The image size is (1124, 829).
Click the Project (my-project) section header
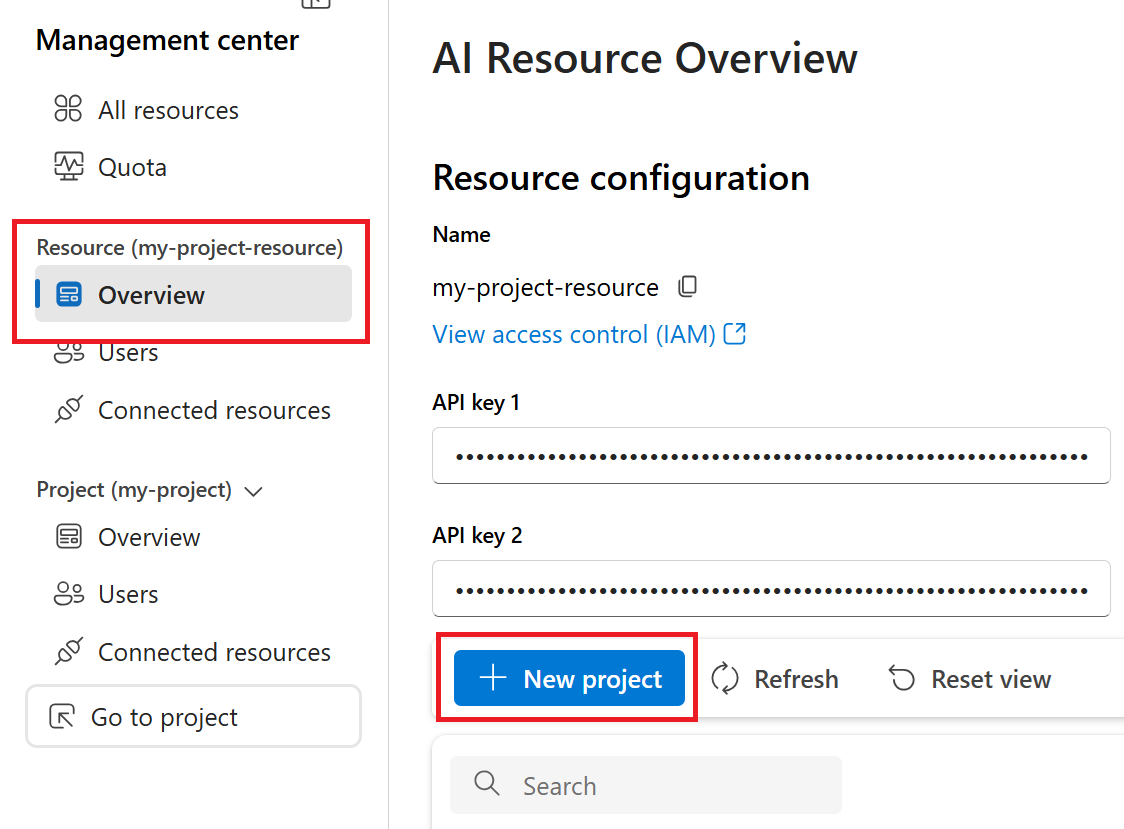point(134,490)
